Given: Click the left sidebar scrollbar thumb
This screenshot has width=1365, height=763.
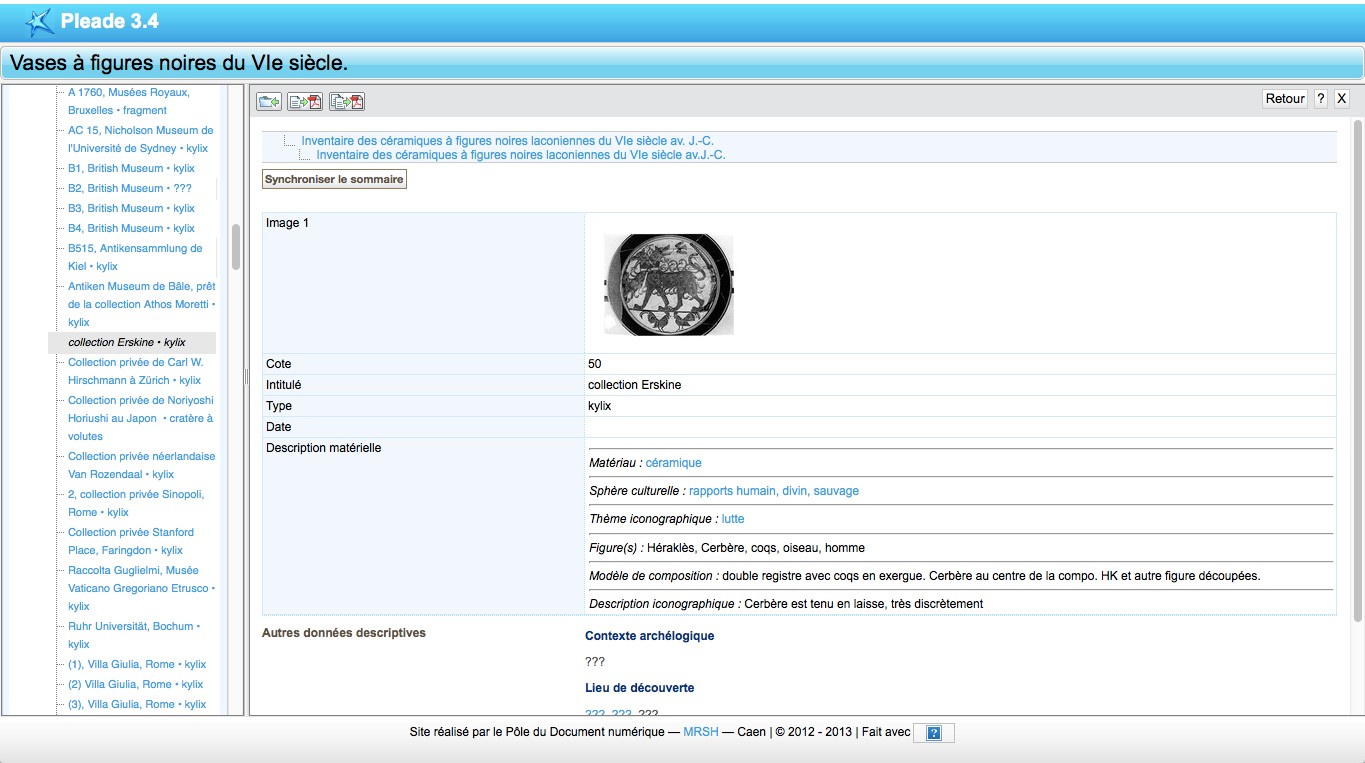Looking at the screenshot, I should pos(236,247).
